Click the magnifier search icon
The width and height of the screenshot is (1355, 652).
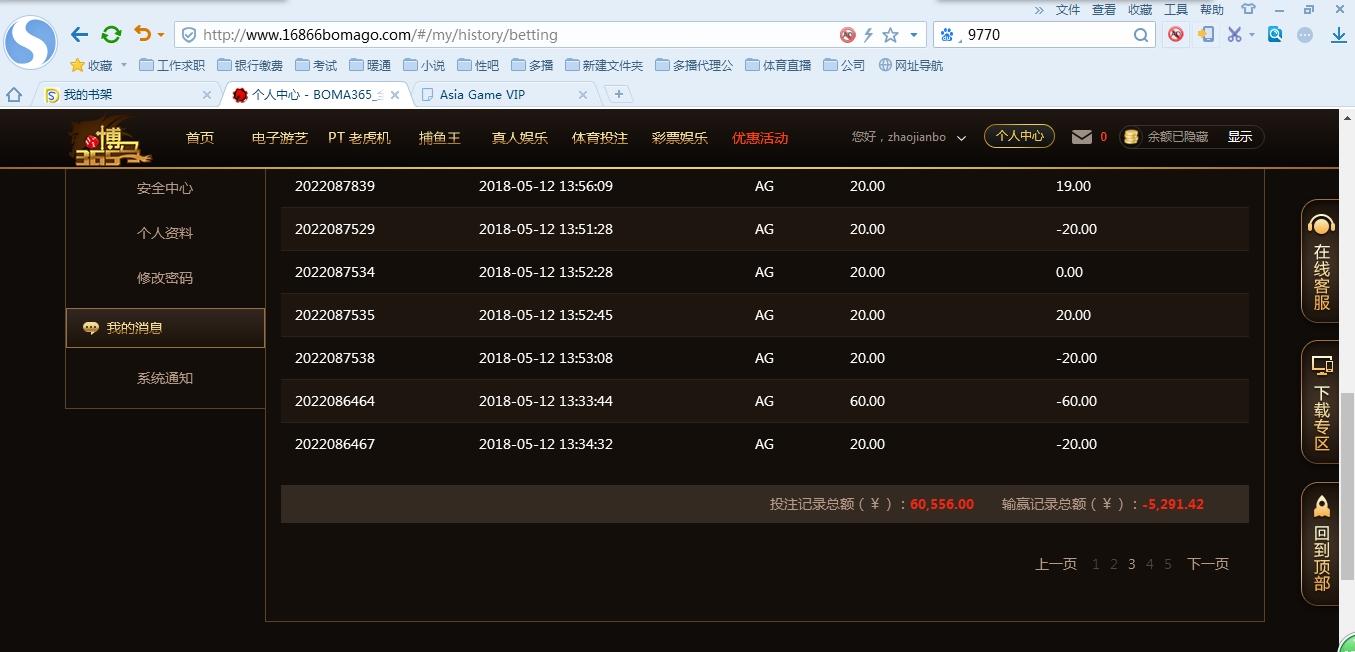pos(1141,35)
